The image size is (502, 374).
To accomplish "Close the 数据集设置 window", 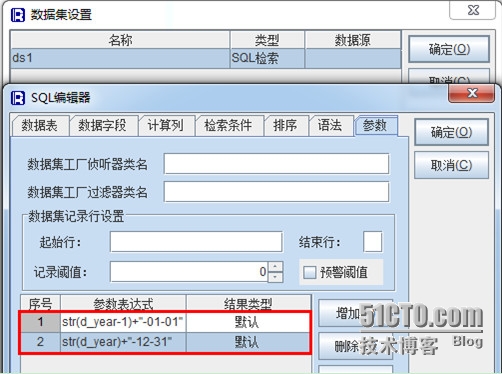I will click(473, 10).
